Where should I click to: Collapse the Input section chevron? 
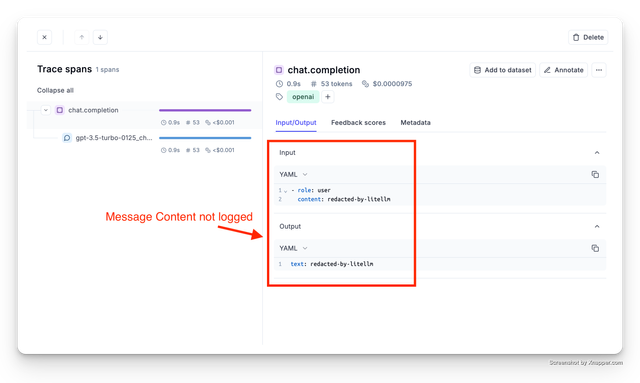pyautogui.click(x=597, y=153)
